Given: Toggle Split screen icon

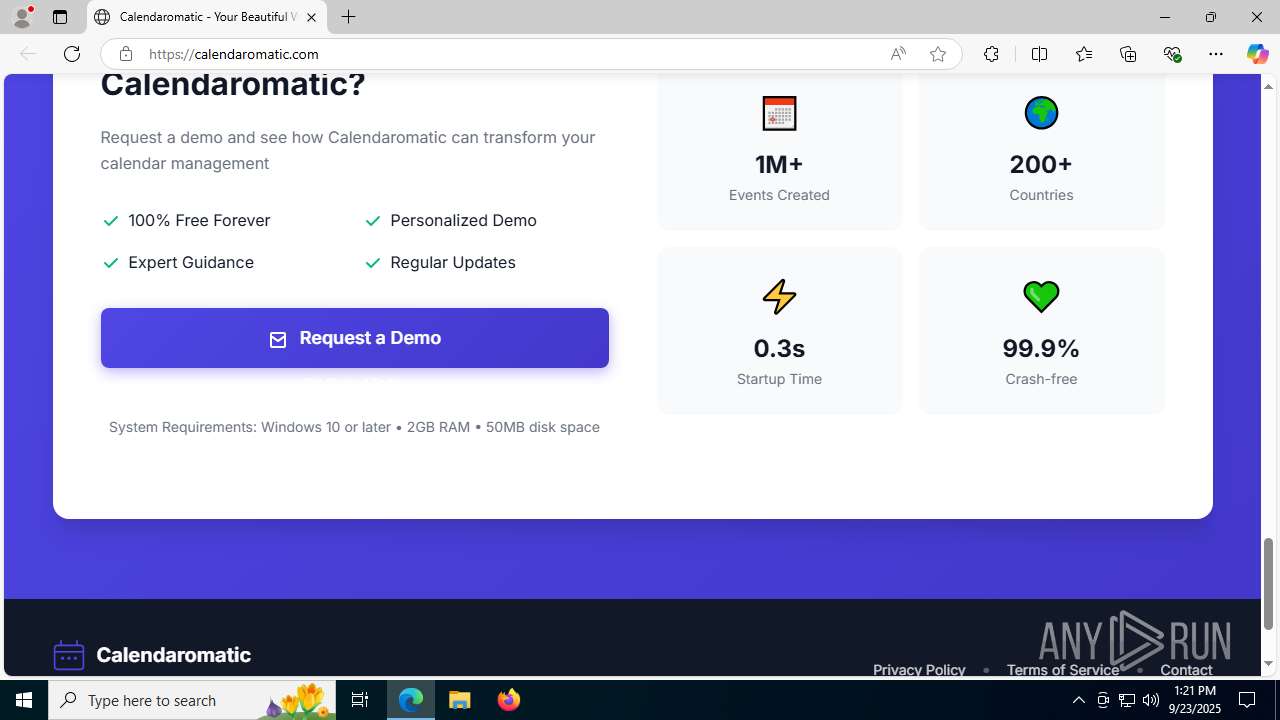Looking at the screenshot, I should tap(1039, 54).
